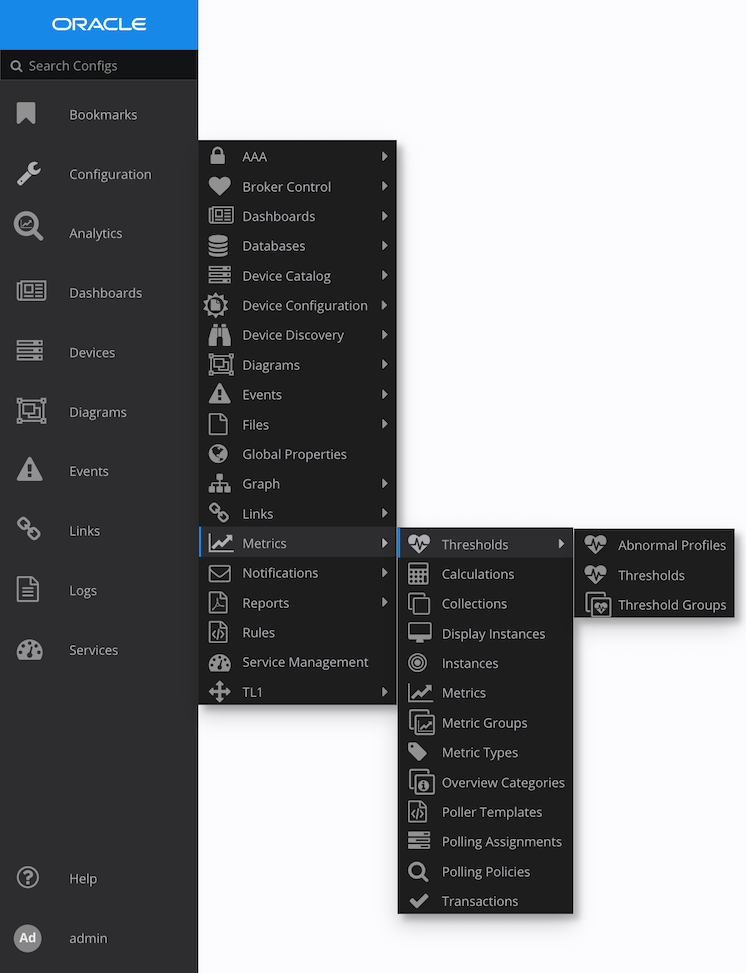Click the Notifications envelope icon
The height and width of the screenshot is (973, 746).
tap(220, 573)
